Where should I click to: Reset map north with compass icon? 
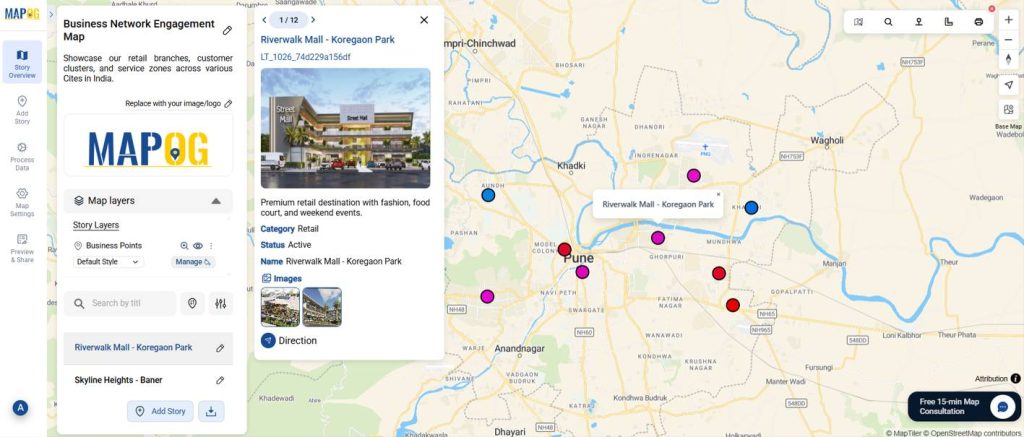(x=1008, y=59)
